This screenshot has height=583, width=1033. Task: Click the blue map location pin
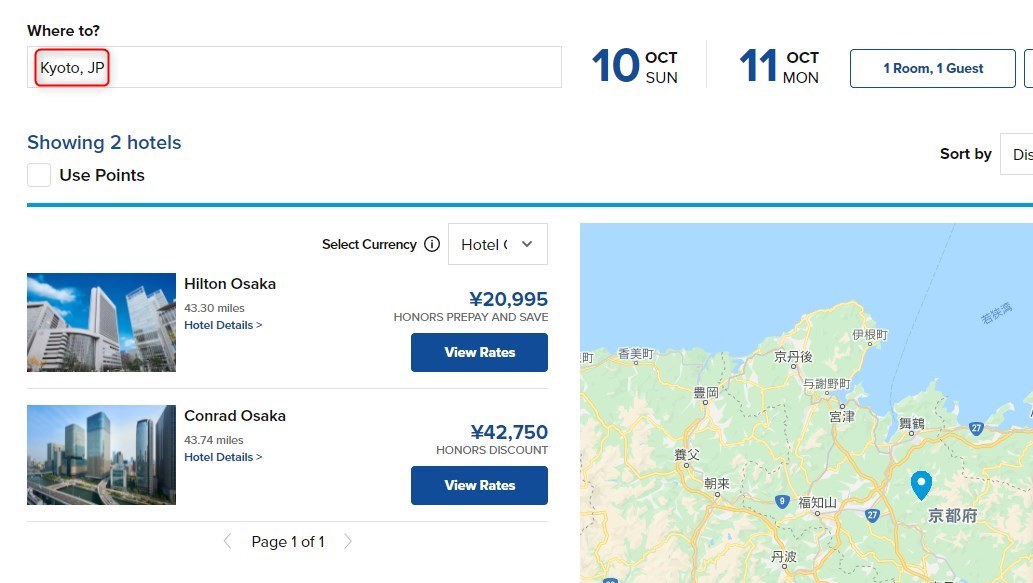[x=921, y=485]
